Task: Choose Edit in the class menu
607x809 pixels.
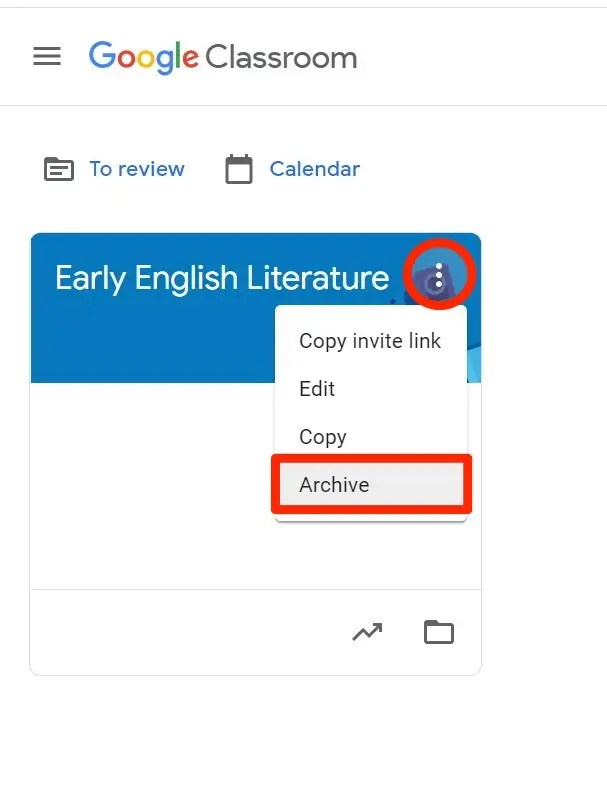Action: coord(317,389)
